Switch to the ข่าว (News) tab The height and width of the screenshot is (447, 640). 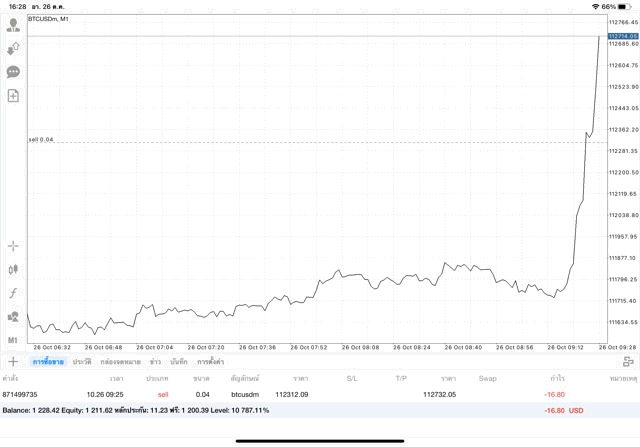155,361
